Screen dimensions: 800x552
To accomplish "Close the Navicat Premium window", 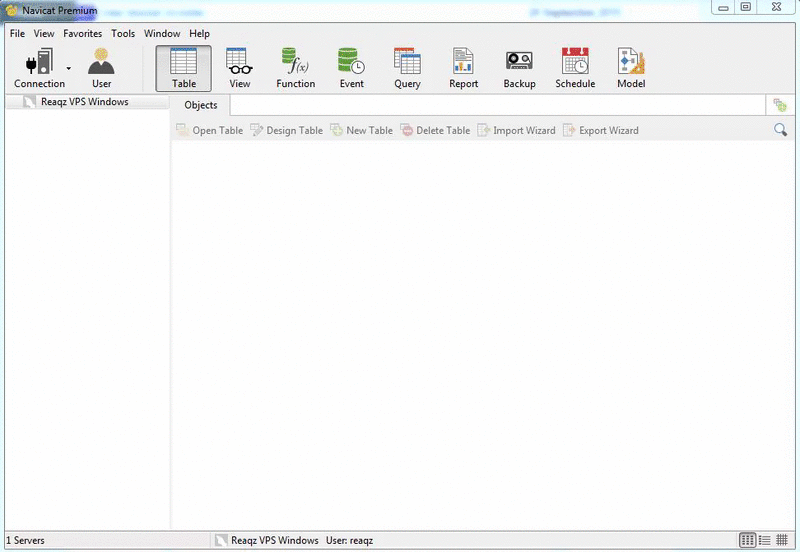I will (776, 7).
